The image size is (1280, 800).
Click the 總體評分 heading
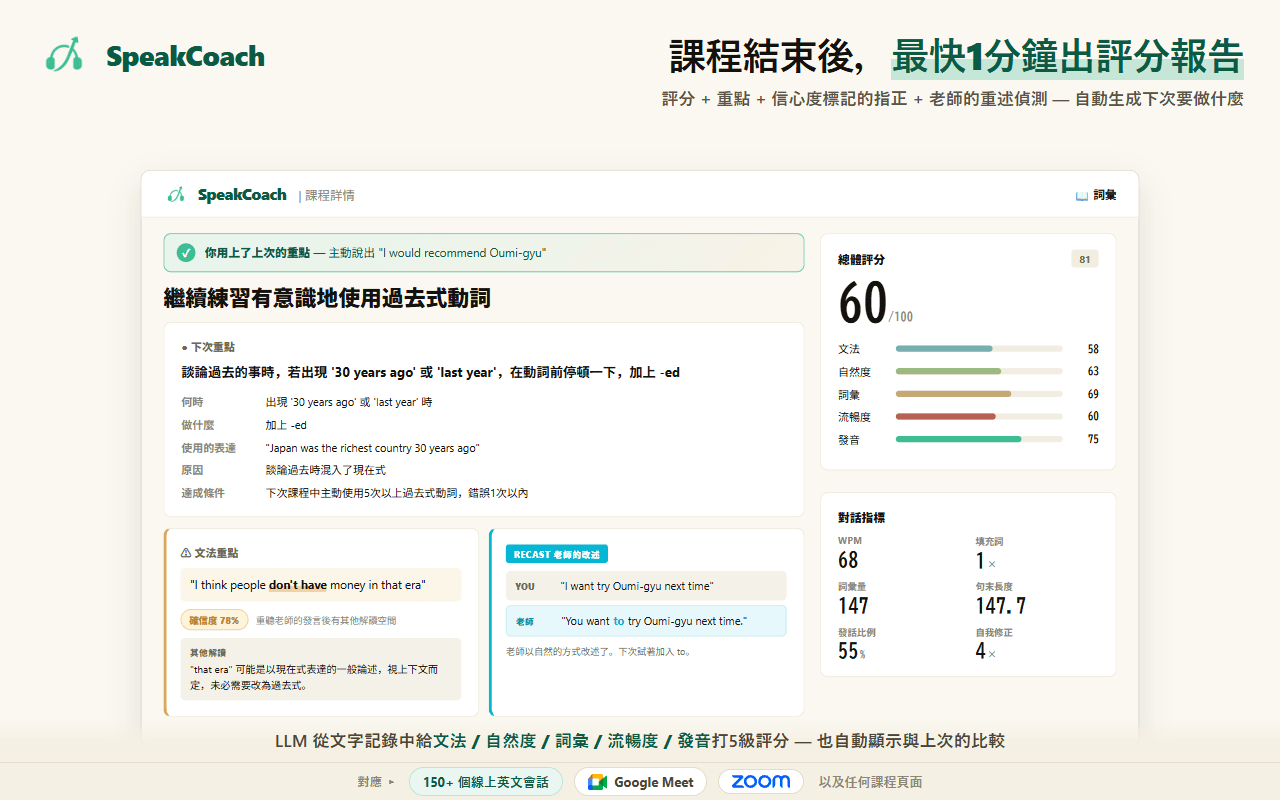[x=861, y=260]
